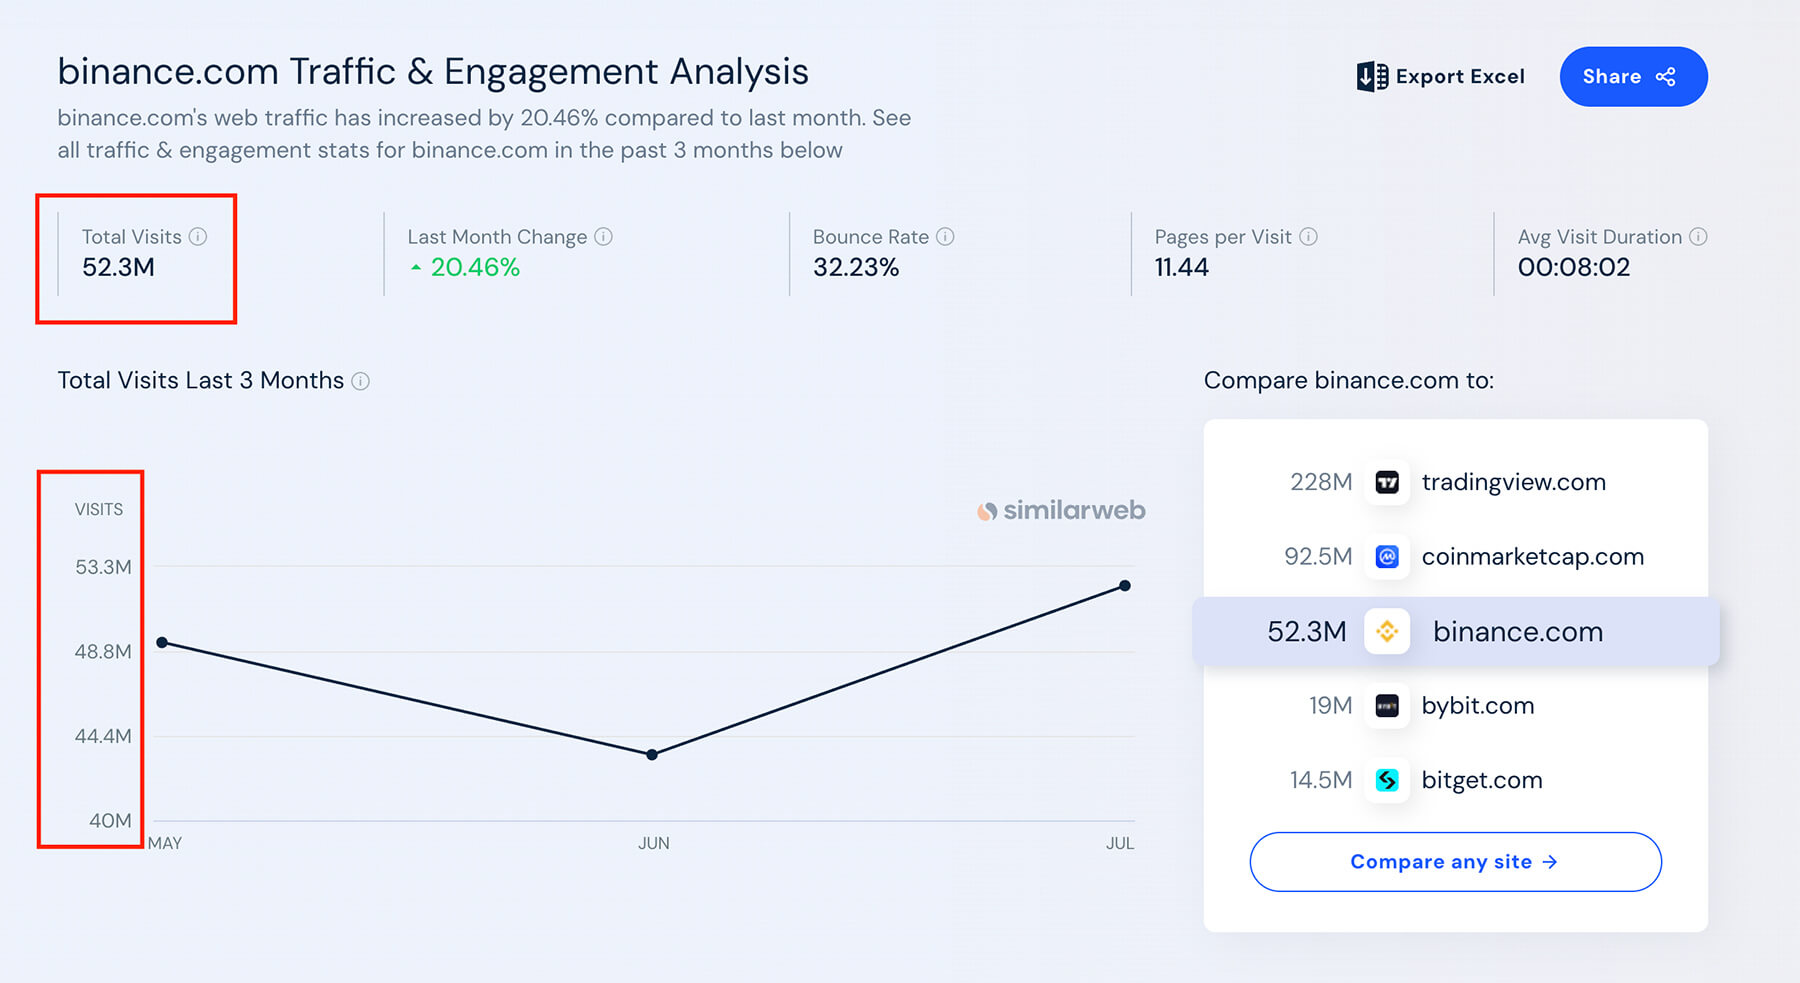Click the tradingview.com logo icon
This screenshot has width=1800, height=983.
1387,483
